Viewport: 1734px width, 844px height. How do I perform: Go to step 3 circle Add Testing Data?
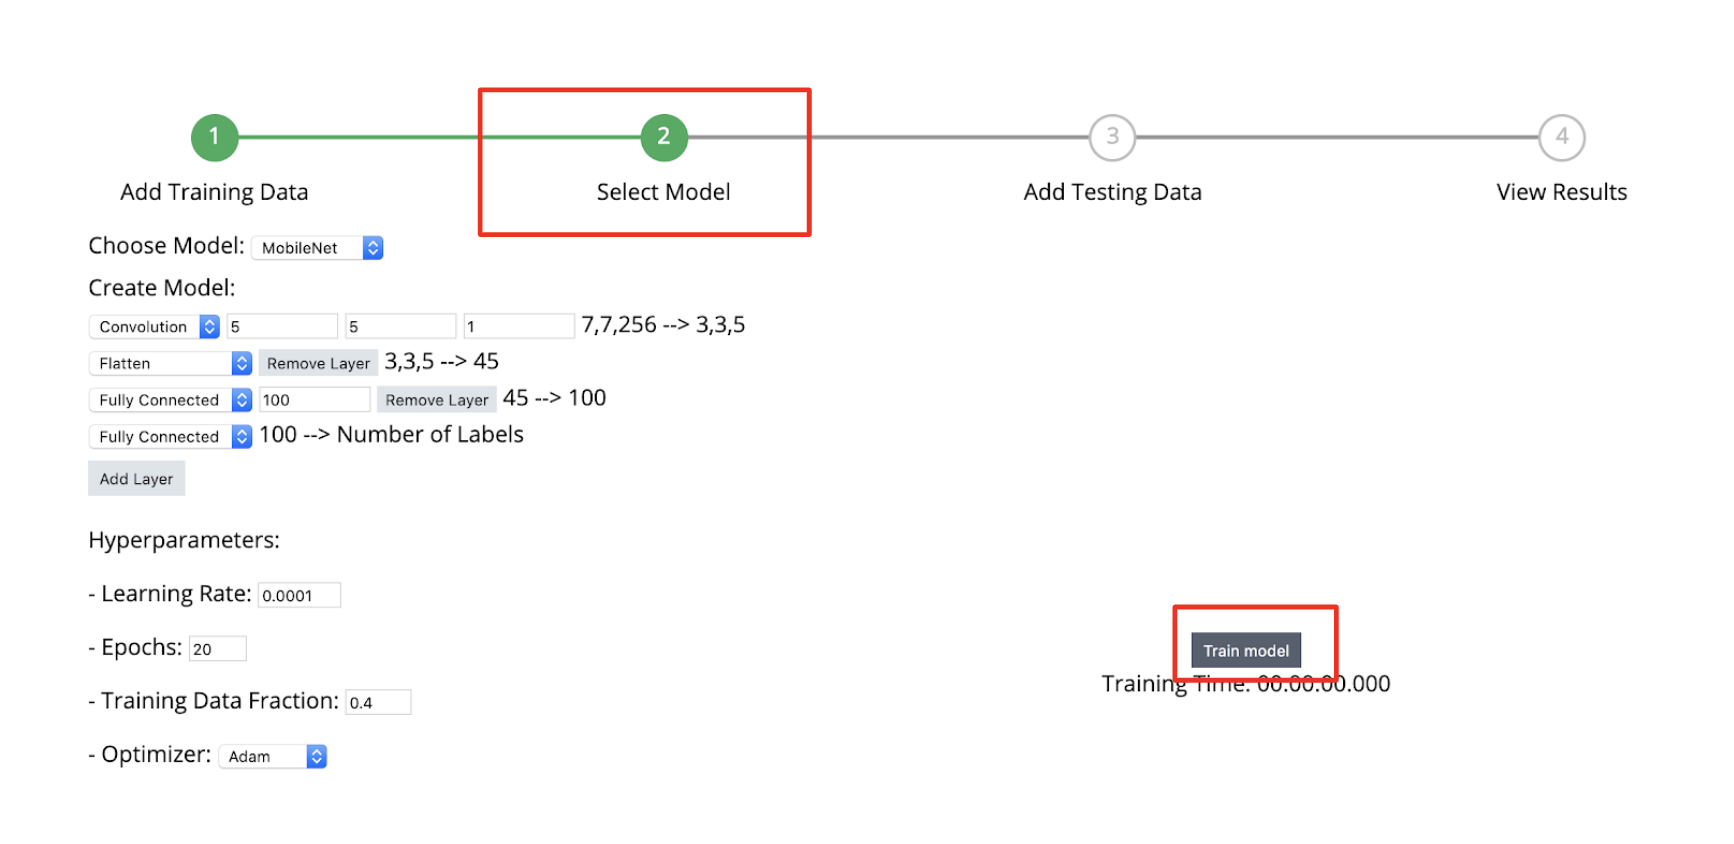1112,137
